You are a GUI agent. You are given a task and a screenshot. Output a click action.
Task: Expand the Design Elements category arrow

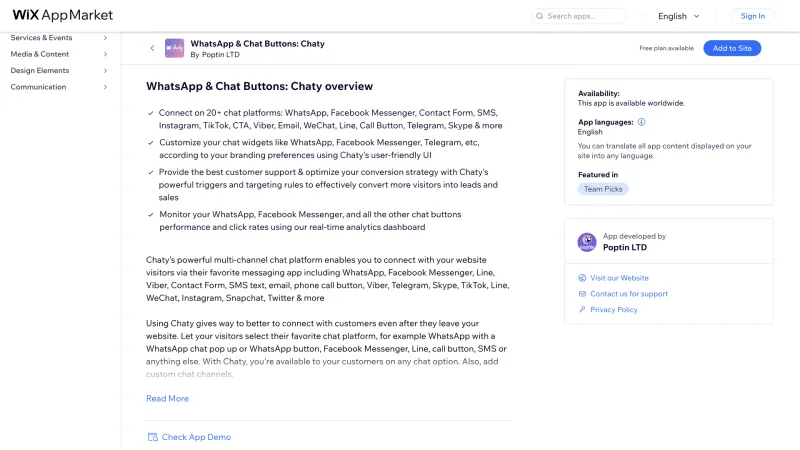pyautogui.click(x=106, y=70)
